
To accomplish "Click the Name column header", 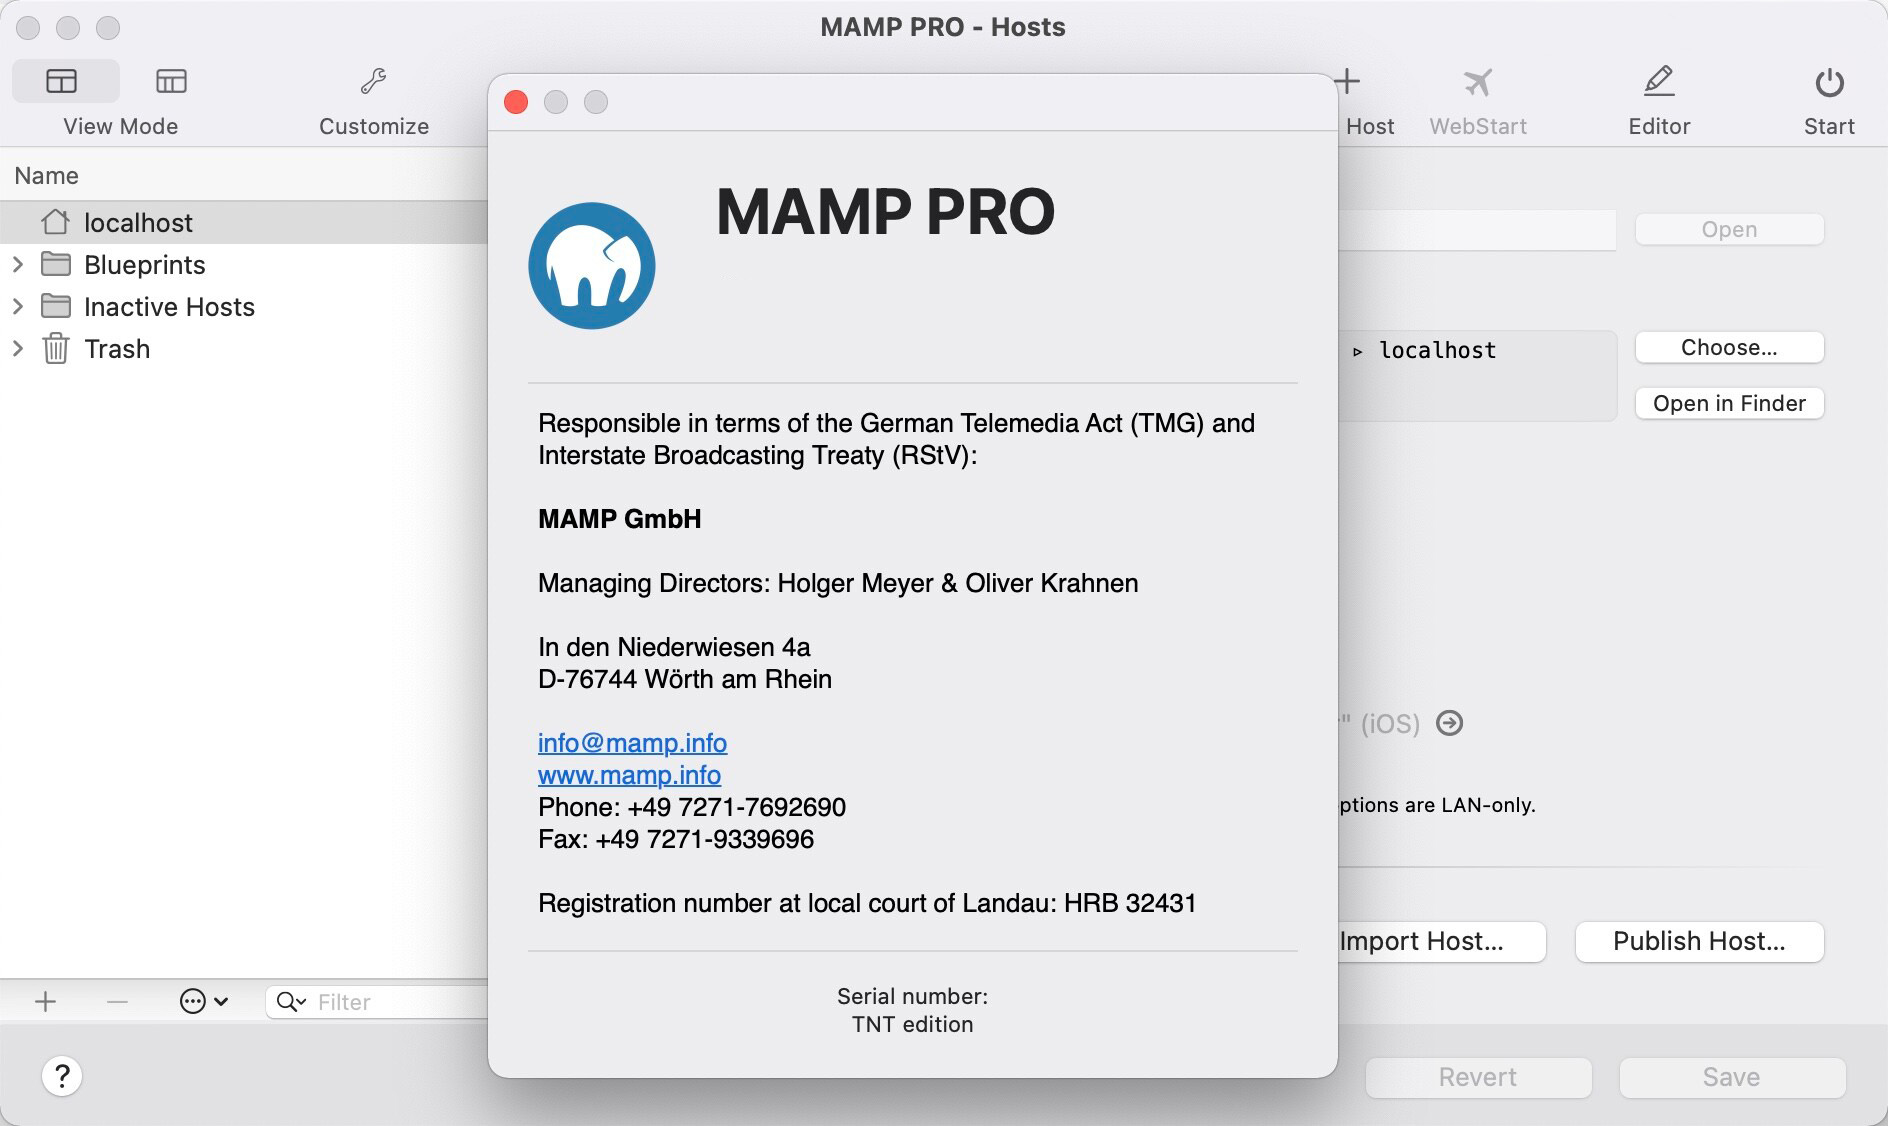I will (46, 175).
